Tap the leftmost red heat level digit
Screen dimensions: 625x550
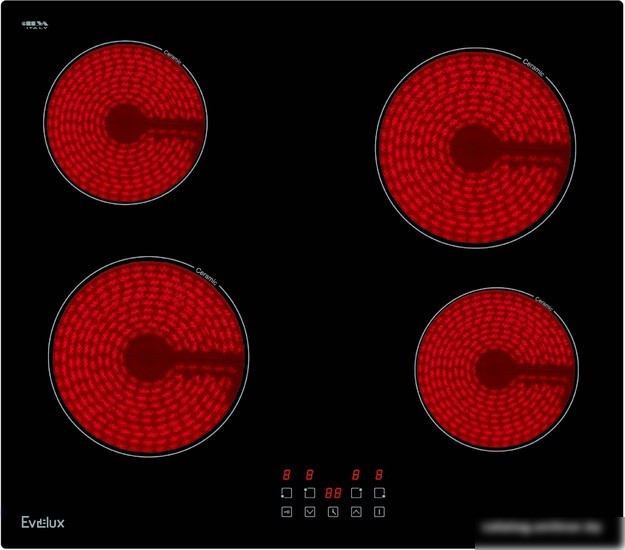point(286,475)
